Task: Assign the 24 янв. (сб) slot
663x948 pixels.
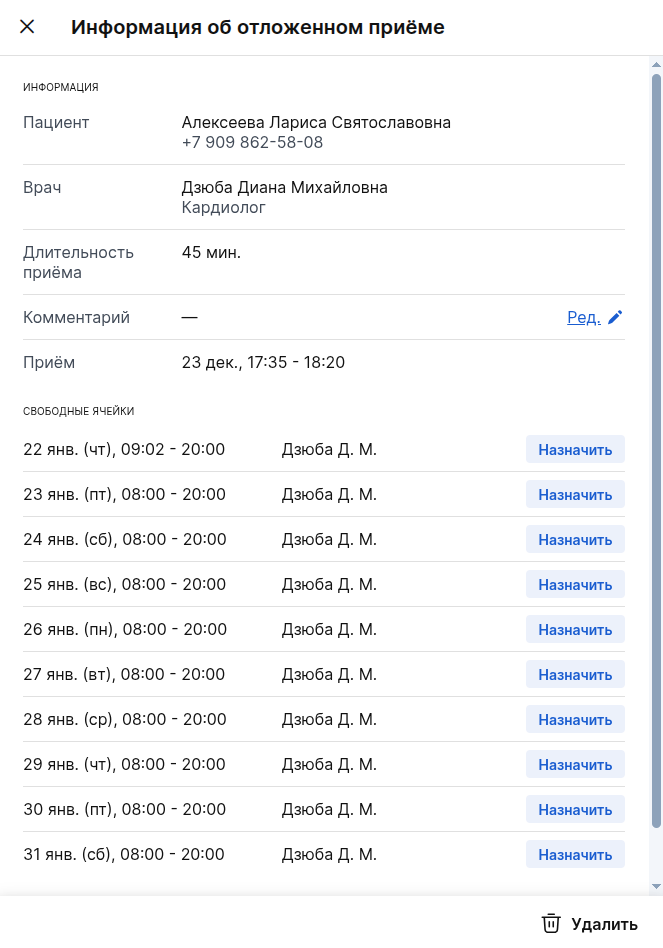Action: click(x=575, y=540)
